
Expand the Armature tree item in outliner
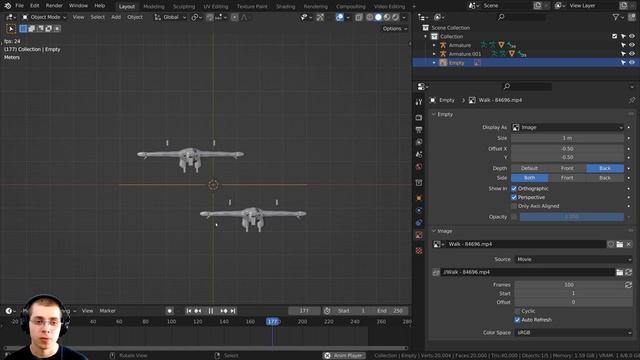[434, 45]
